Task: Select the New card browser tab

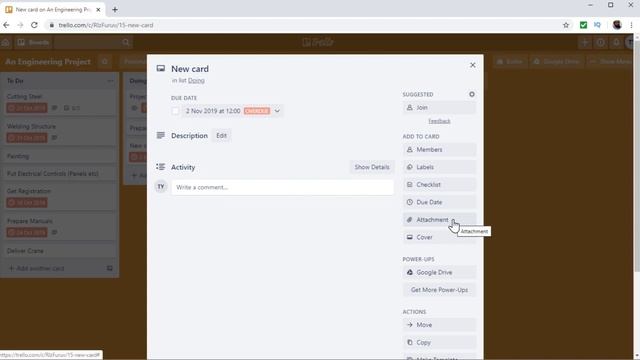Action: (53, 9)
